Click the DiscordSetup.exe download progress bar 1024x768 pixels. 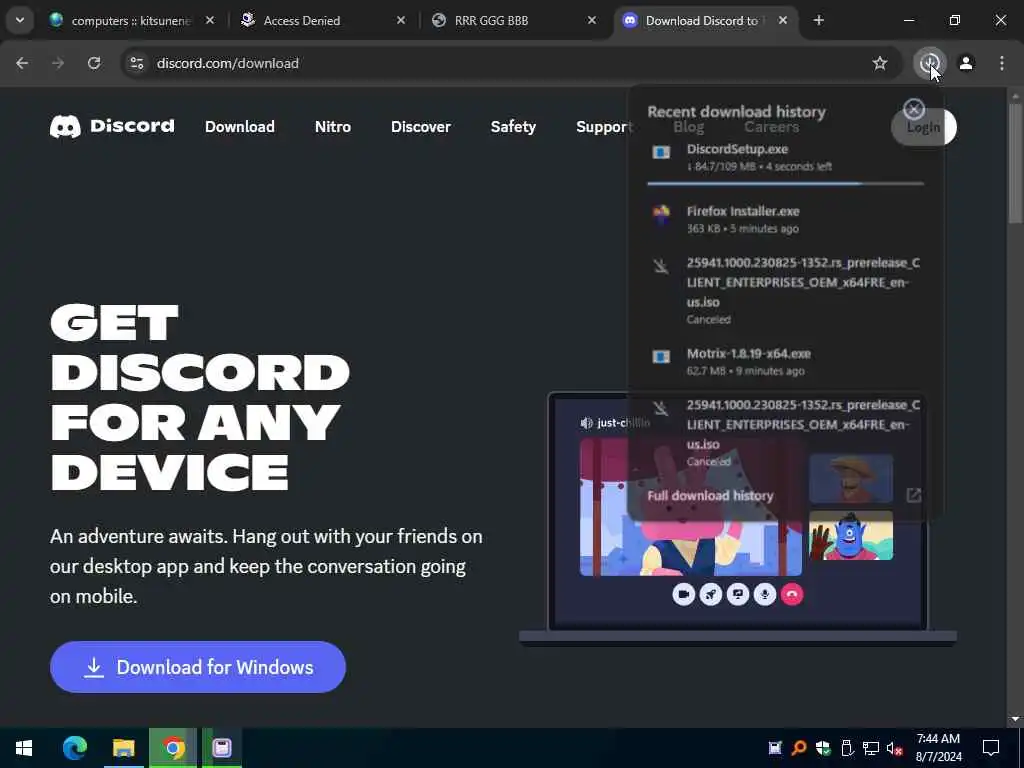785,184
